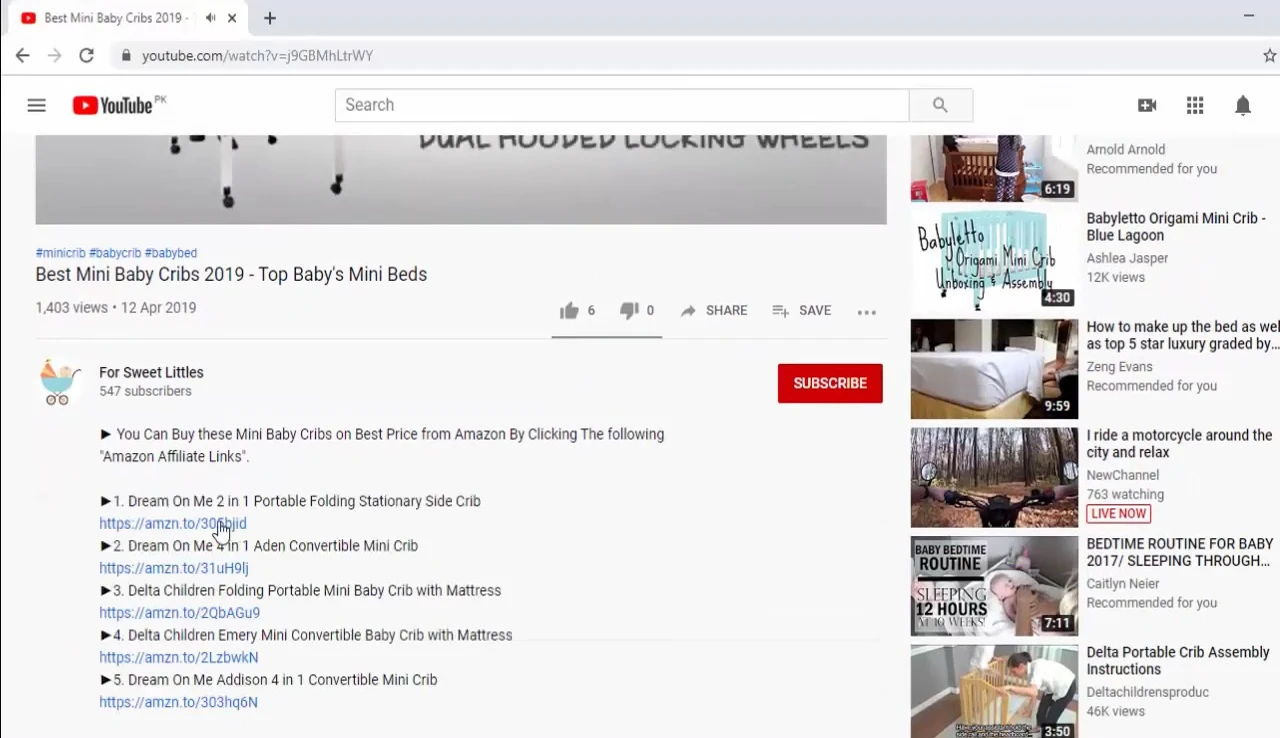Screen dimensions: 1280x738
Task: Click the LIVE NOW badge
Action: [x=1119, y=514]
